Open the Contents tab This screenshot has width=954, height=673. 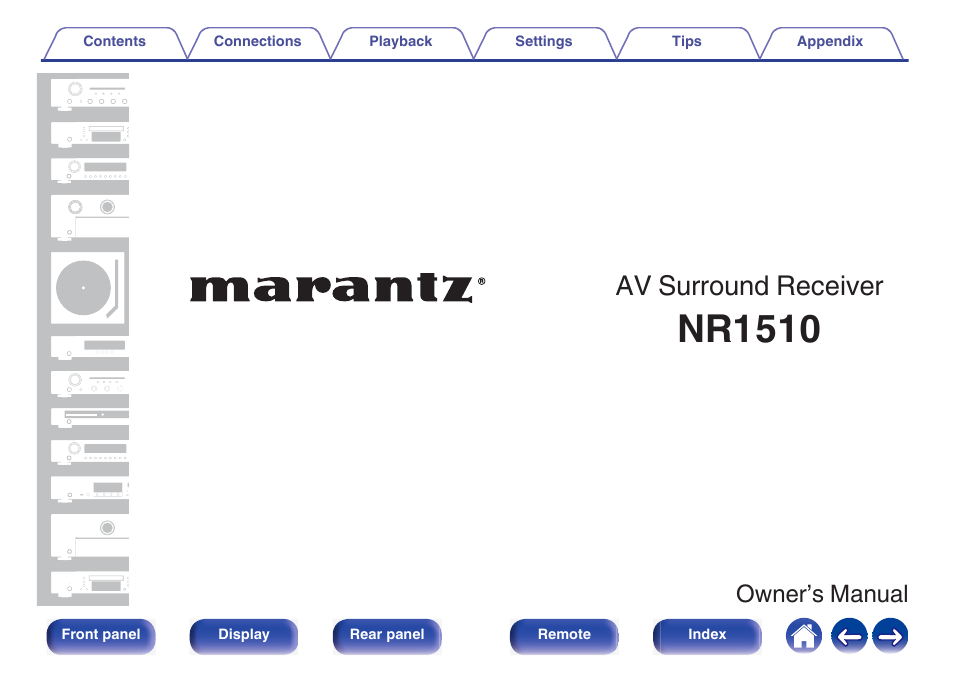(114, 43)
